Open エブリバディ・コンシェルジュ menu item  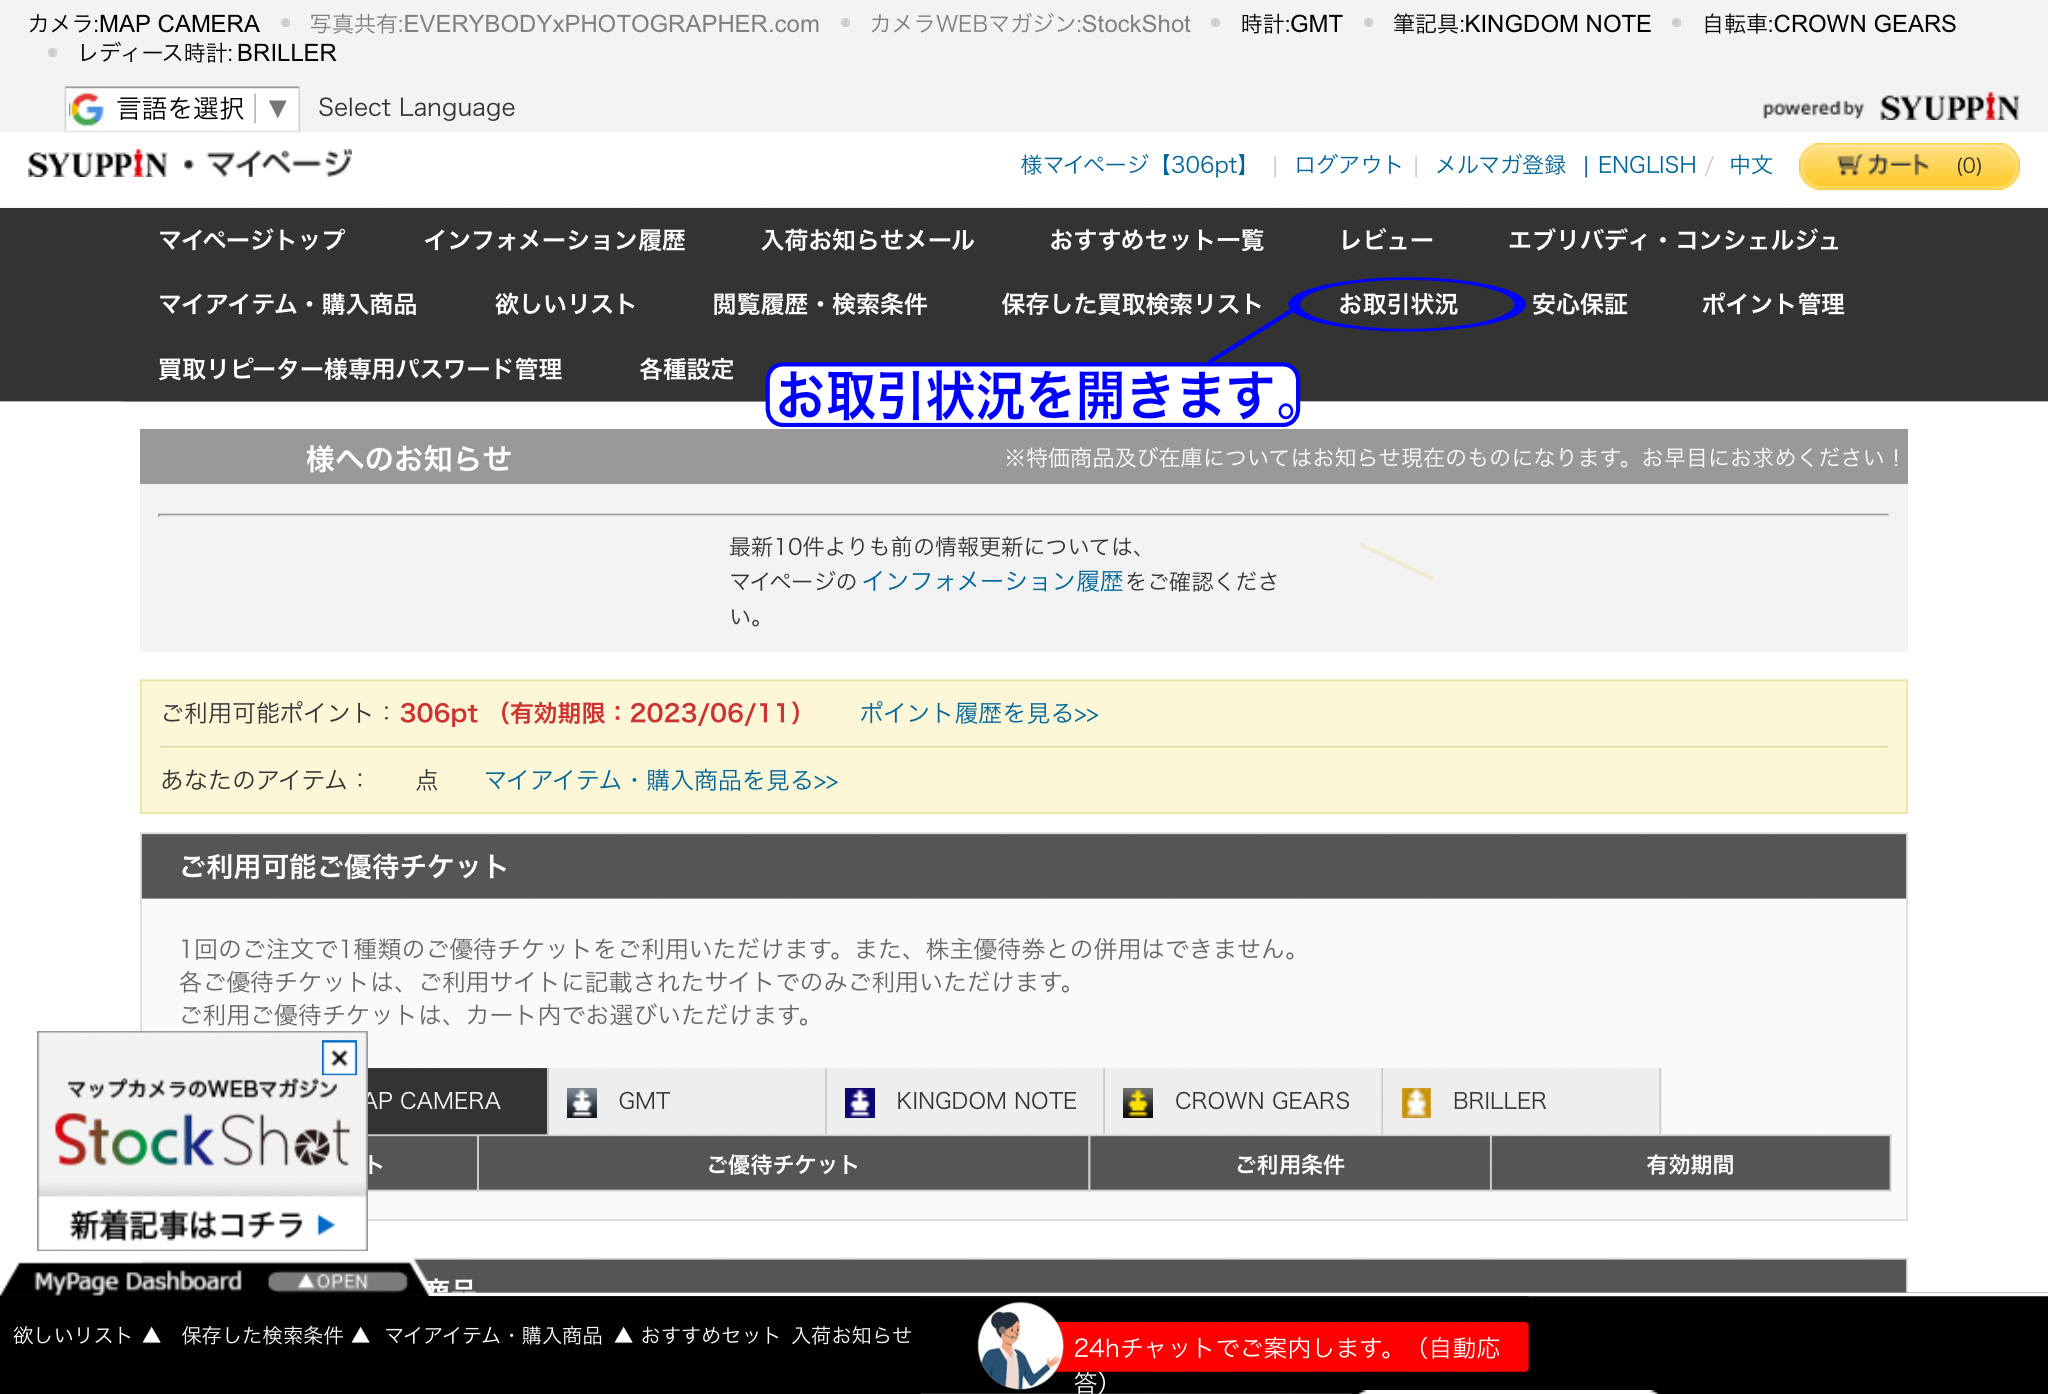[1674, 240]
